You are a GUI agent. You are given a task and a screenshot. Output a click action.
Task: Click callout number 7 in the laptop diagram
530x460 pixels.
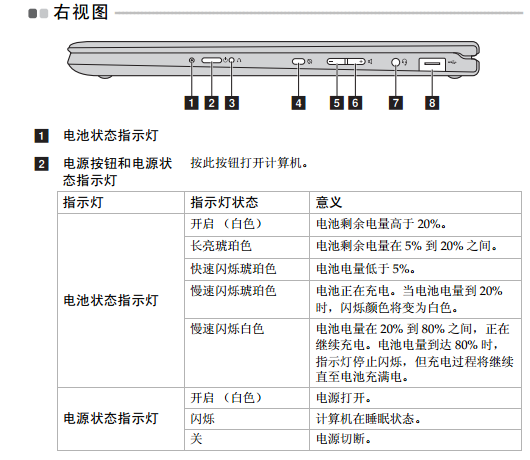(396, 103)
